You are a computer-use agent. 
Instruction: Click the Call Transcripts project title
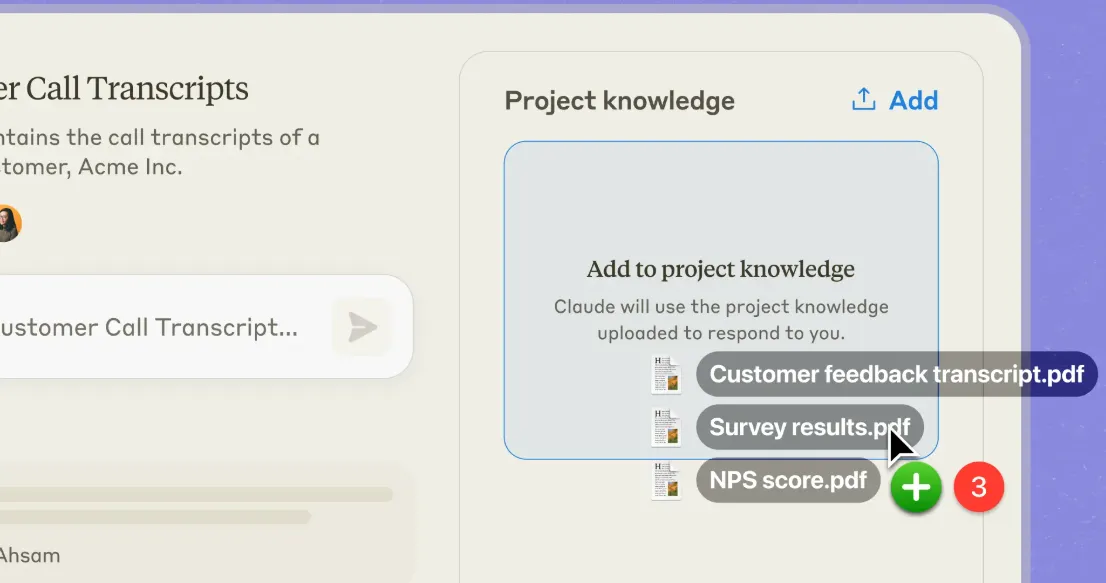[124, 89]
